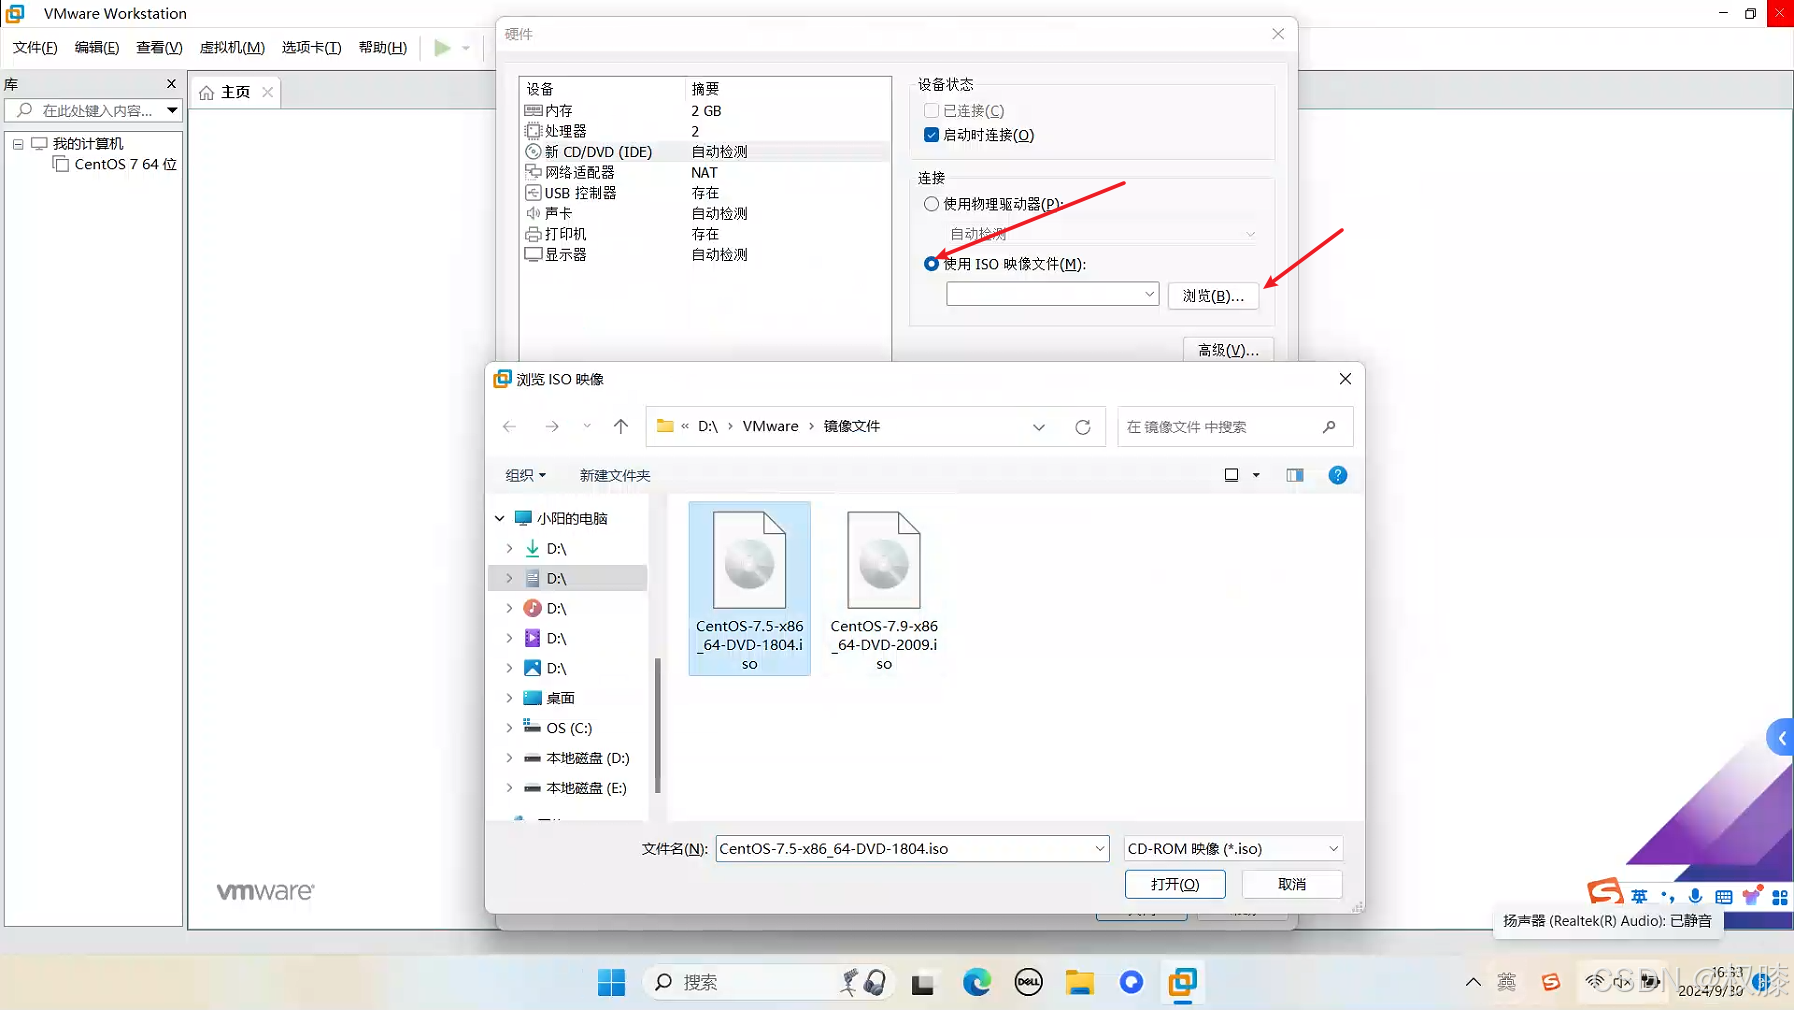Image resolution: width=1794 pixels, height=1010 pixels.
Task: Toggle the preview pane icon in the file dialog
Action: pos(1295,475)
